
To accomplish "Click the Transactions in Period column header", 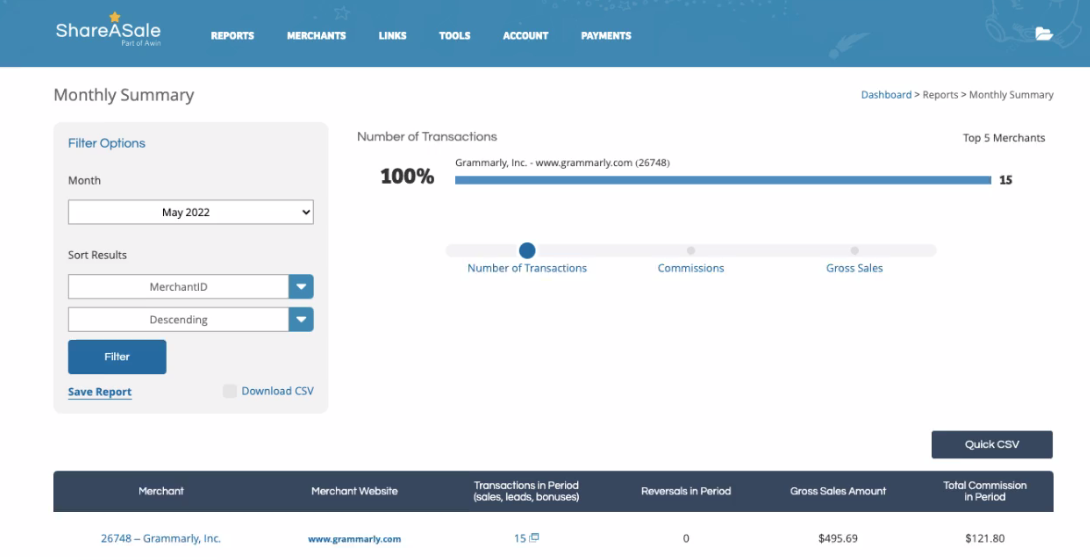I will (526, 491).
